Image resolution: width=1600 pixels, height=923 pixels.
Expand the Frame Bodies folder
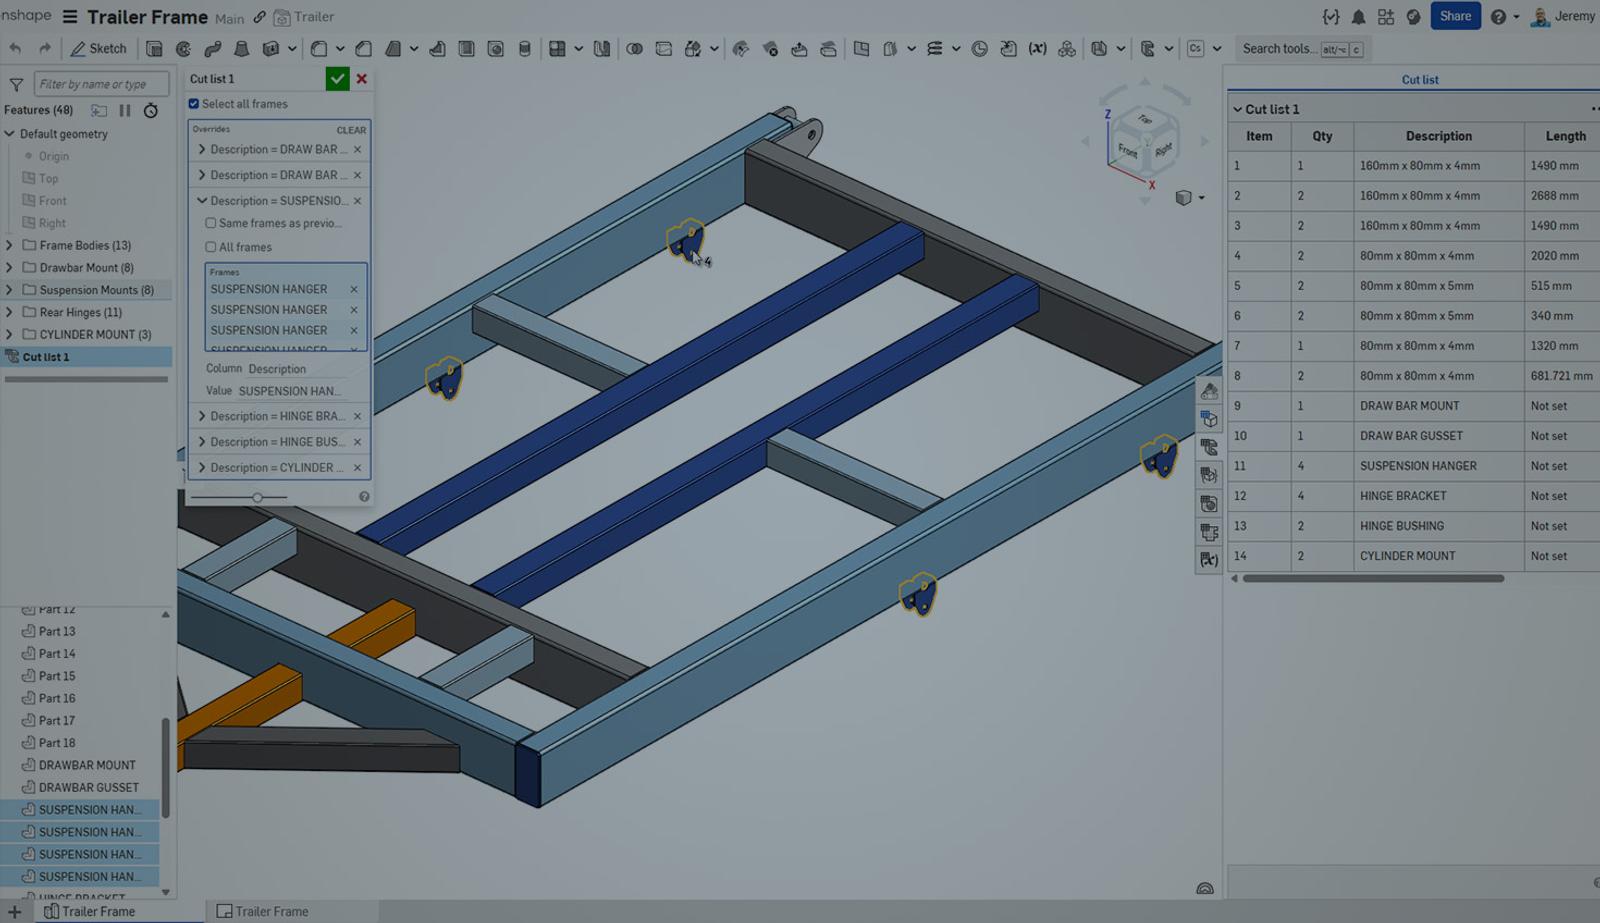(x=10, y=245)
